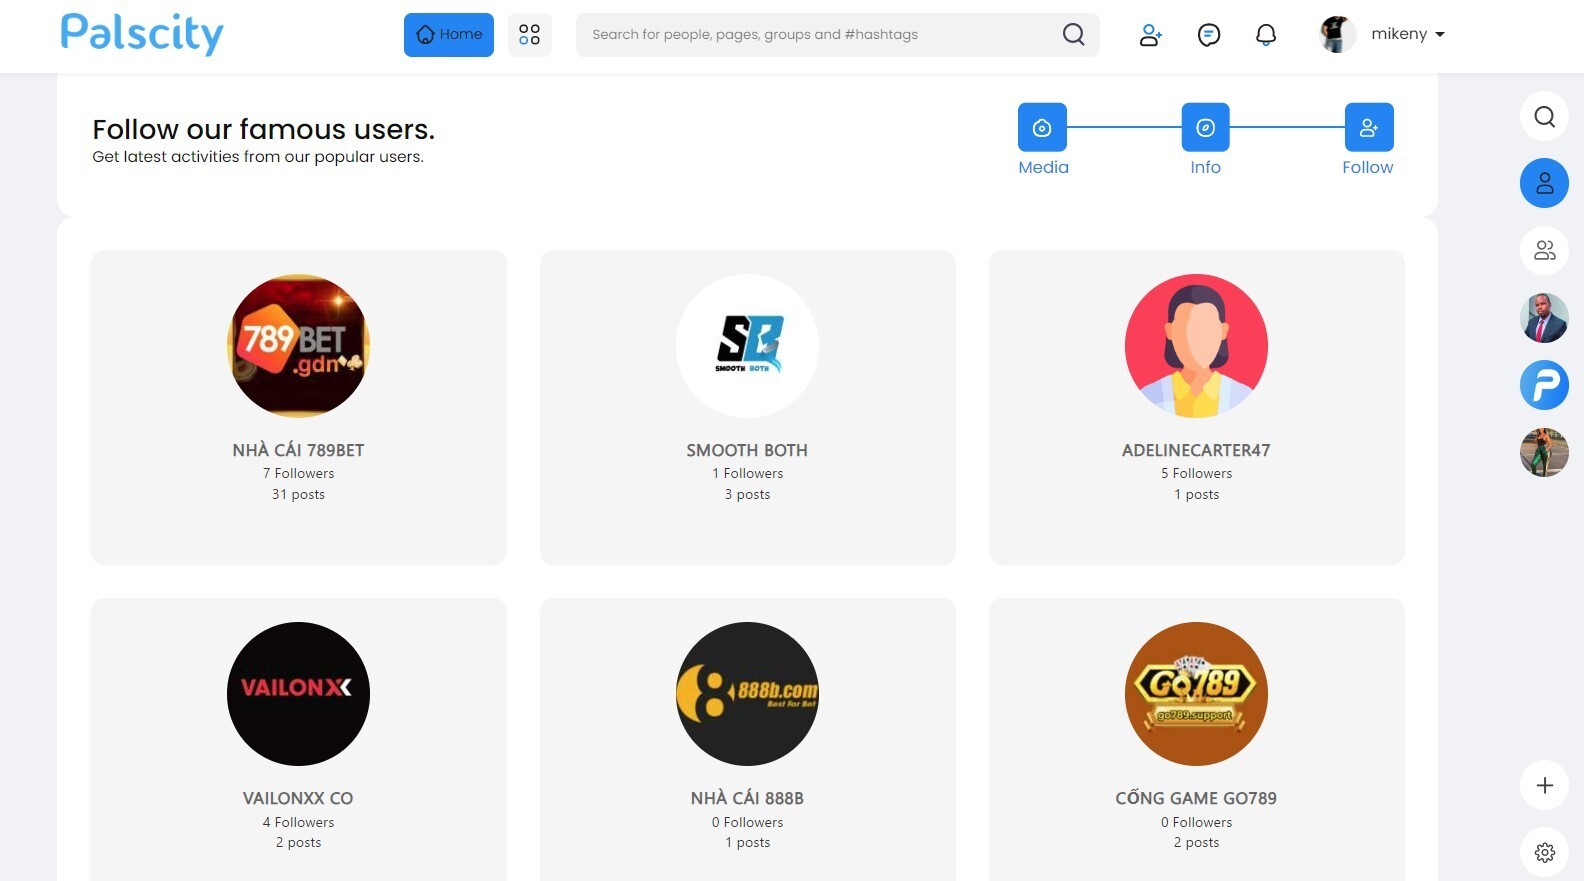Open the Home button in header
1584x881 pixels.
(x=449, y=35)
